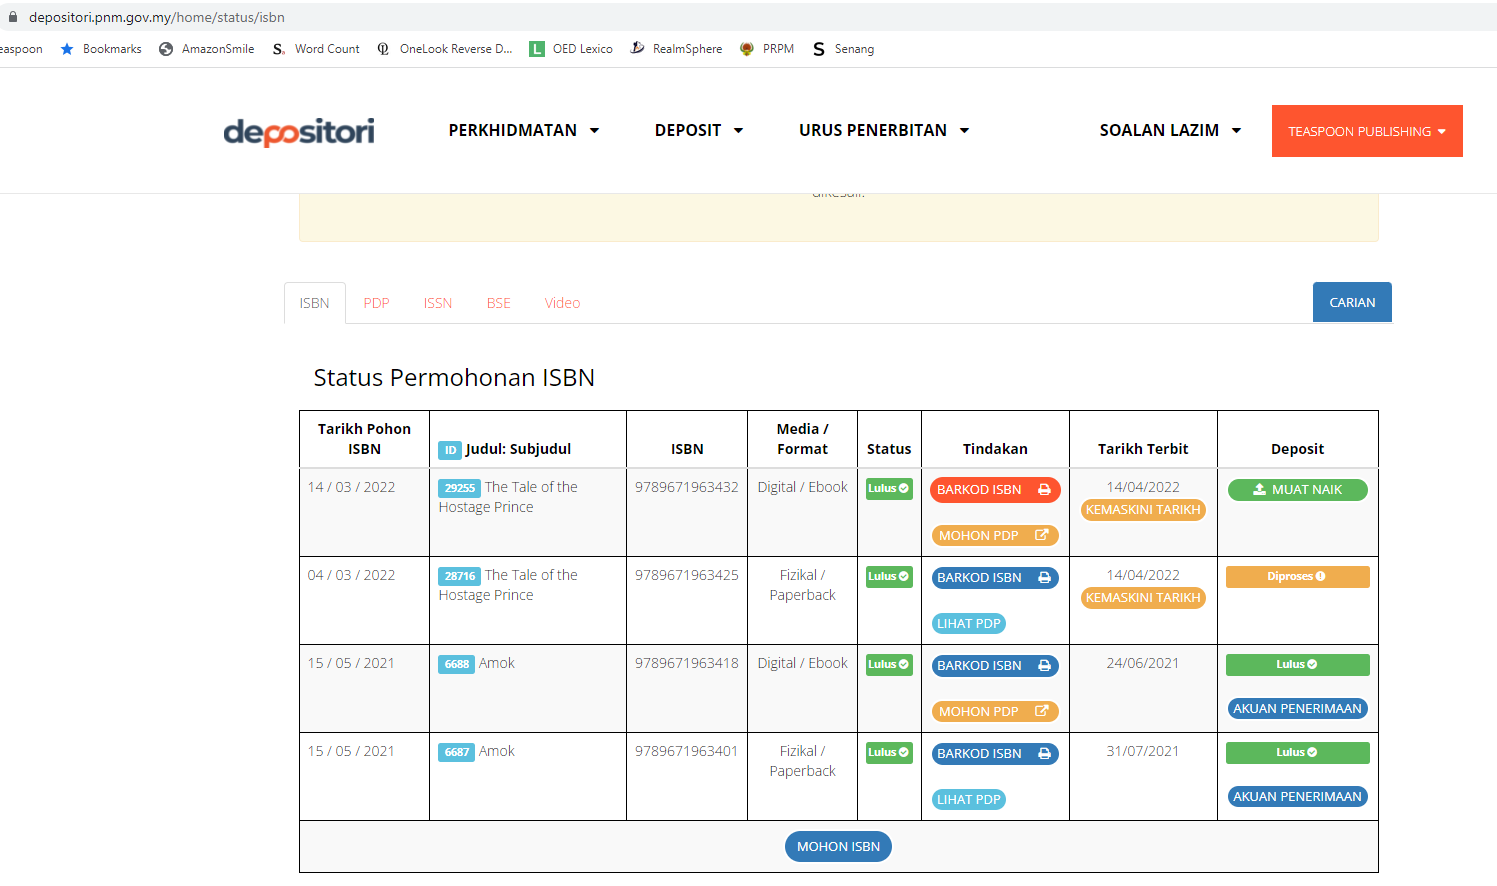Viewport: 1497px width, 886px height.
Task: Open Senang bookmark icon
Action: (x=819, y=49)
